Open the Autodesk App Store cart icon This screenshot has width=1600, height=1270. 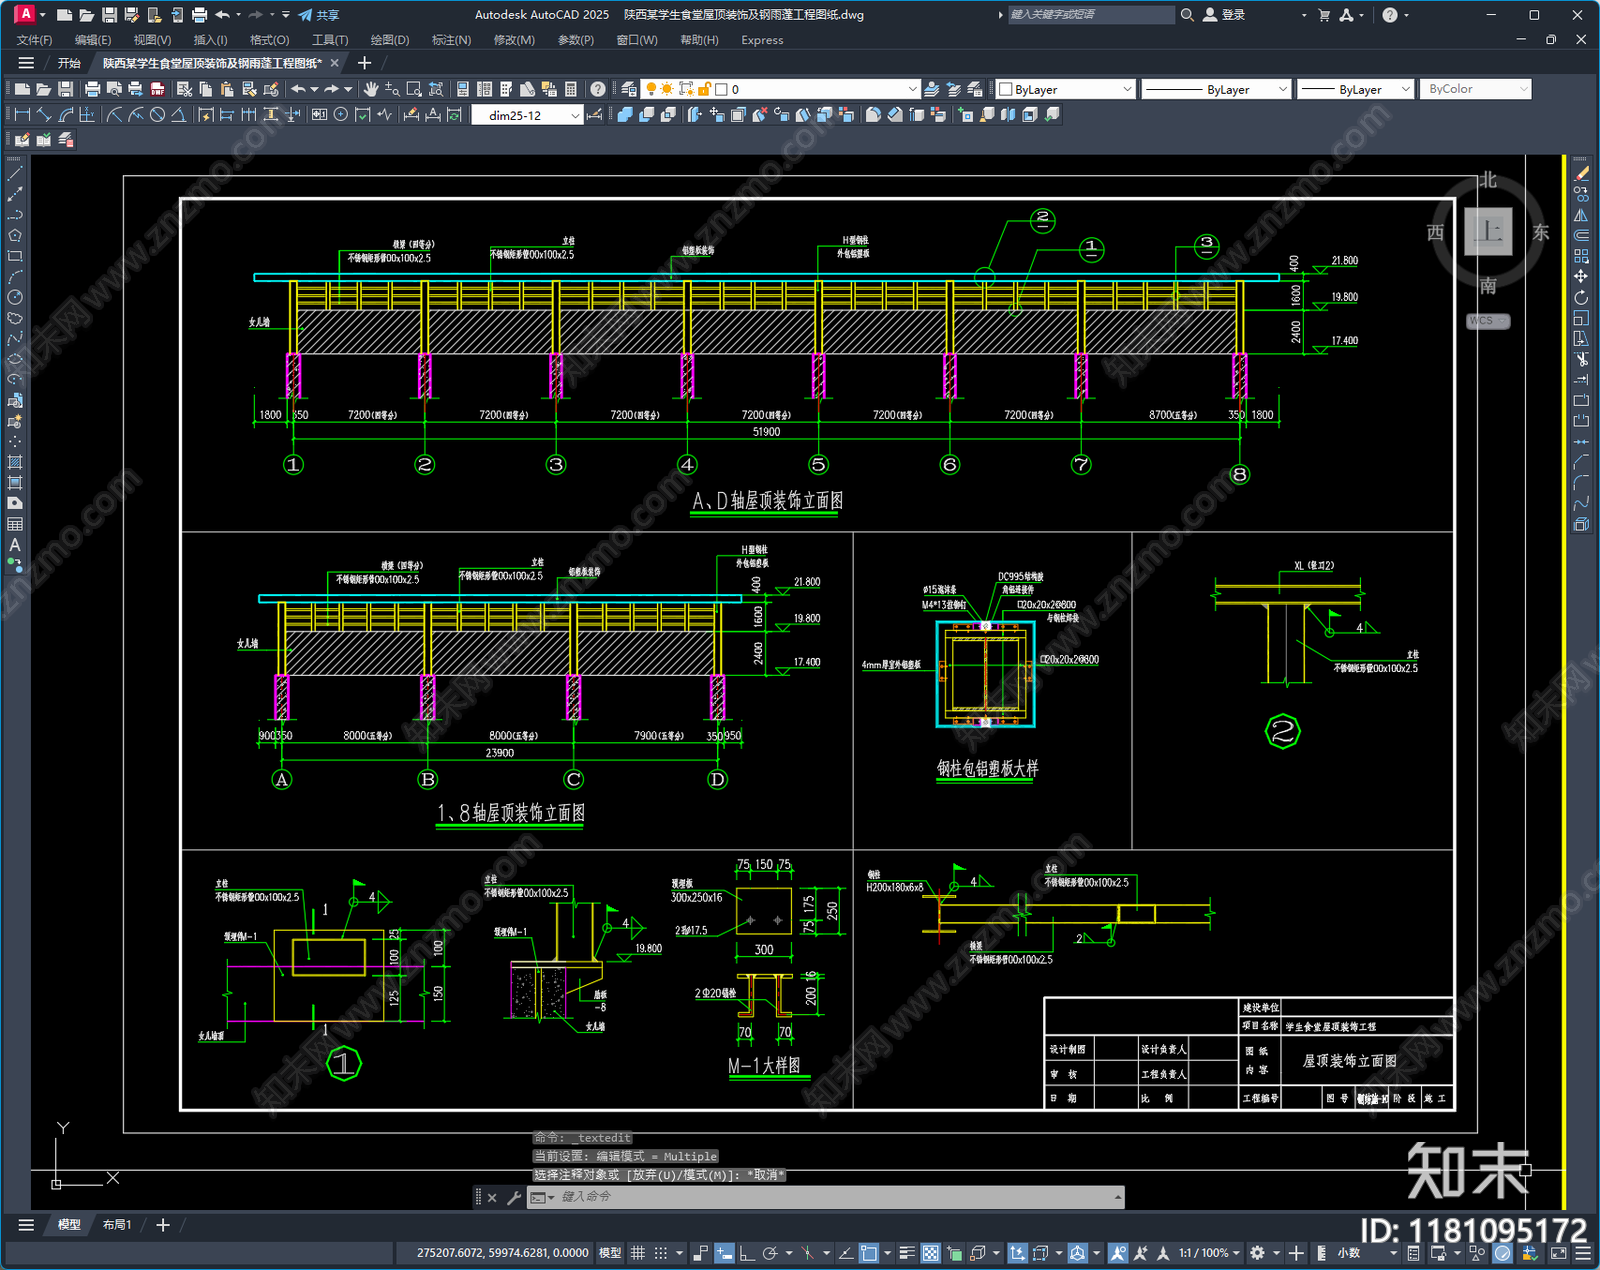1324,15
